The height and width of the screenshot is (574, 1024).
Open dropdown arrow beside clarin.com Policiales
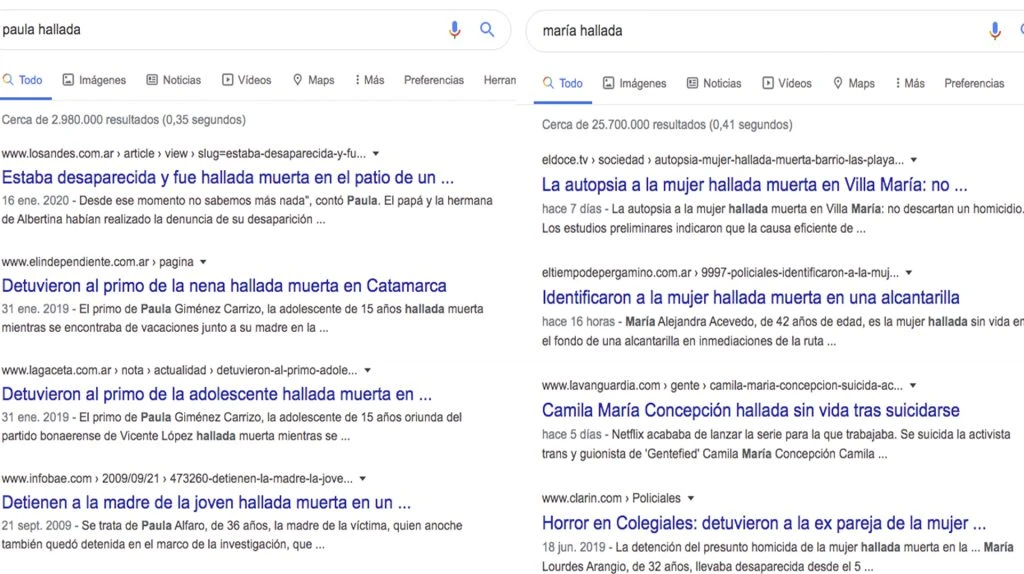(x=690, y=498)
